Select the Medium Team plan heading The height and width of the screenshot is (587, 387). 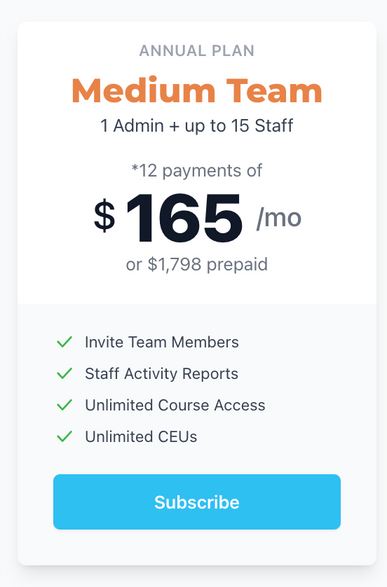197,90
